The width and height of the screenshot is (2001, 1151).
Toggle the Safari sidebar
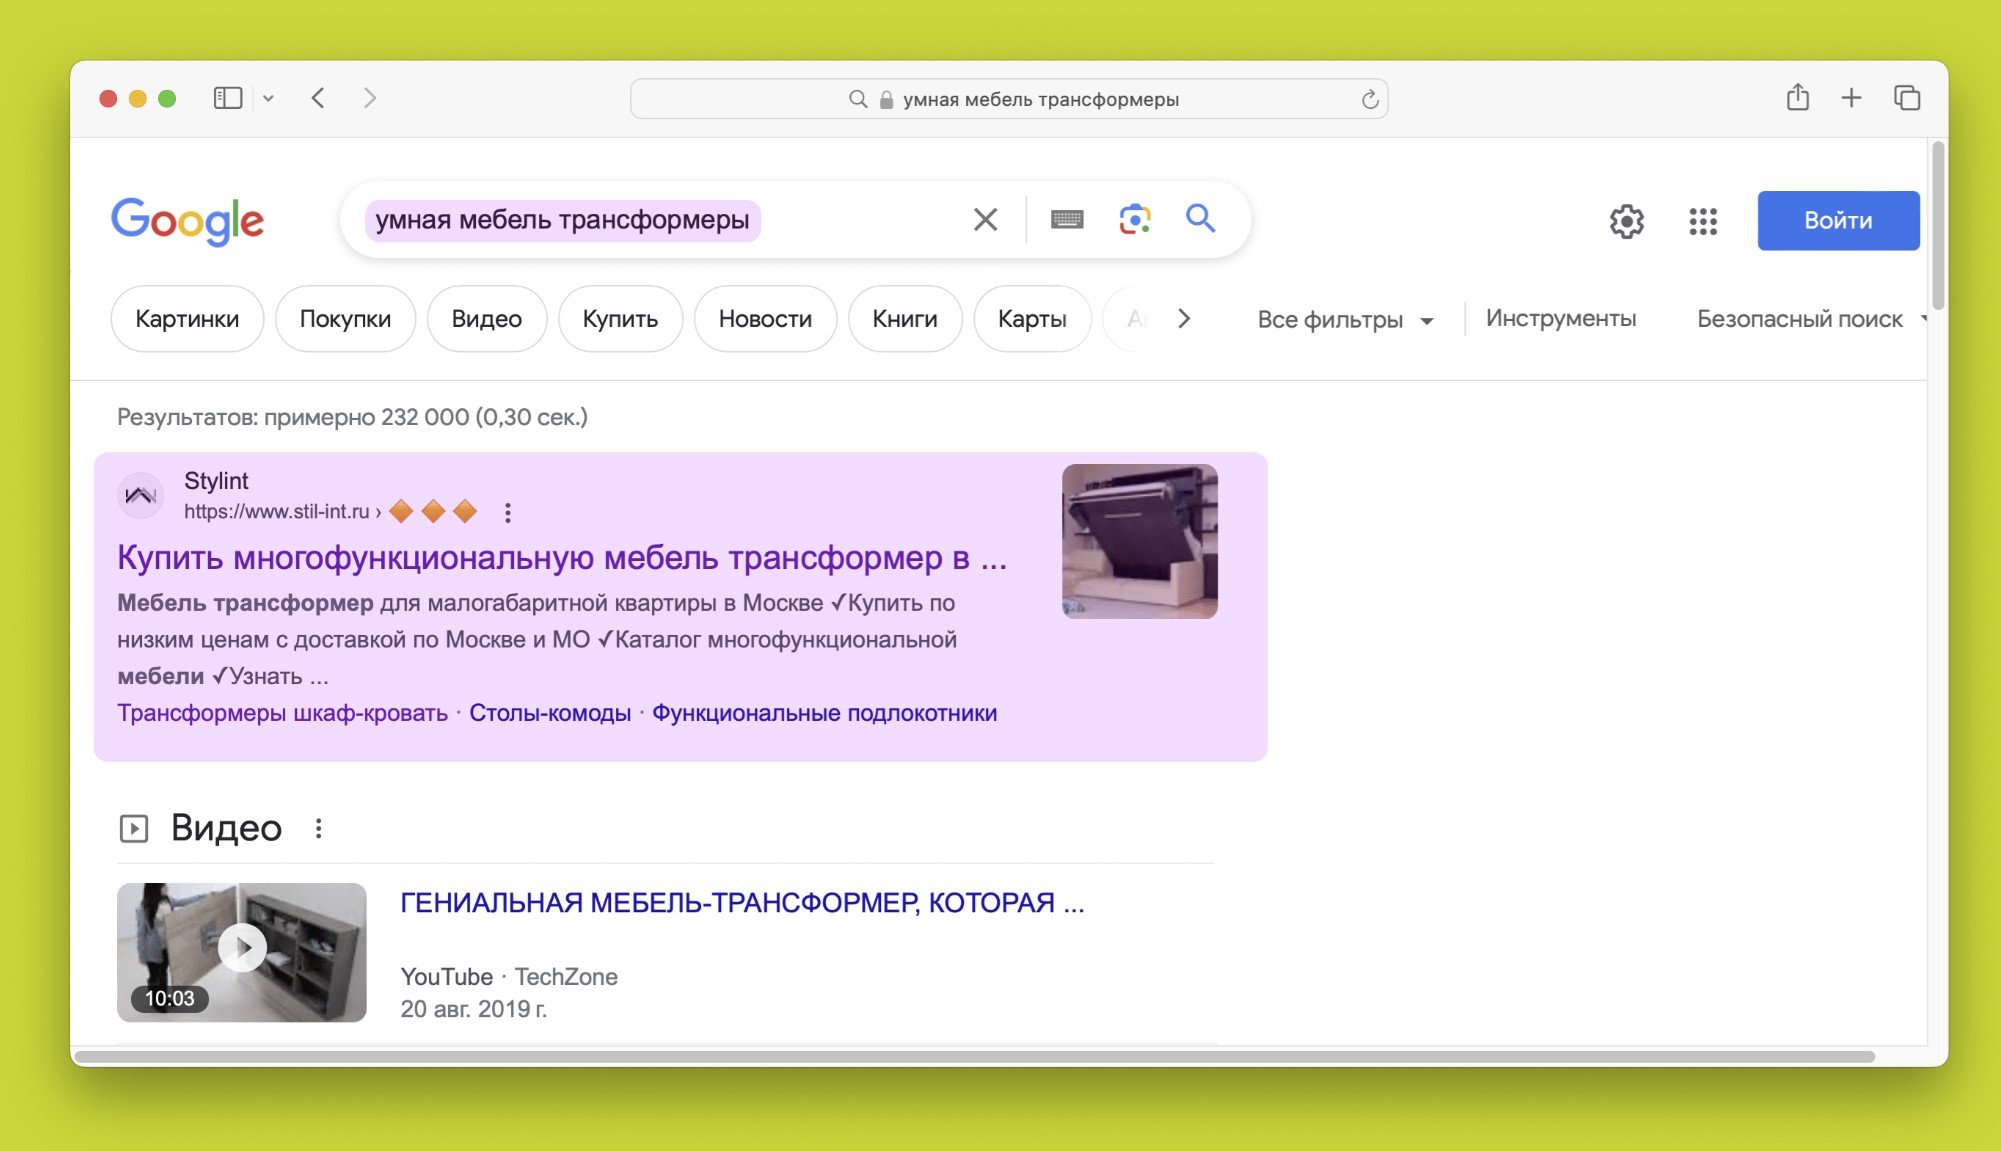[228, 98]
